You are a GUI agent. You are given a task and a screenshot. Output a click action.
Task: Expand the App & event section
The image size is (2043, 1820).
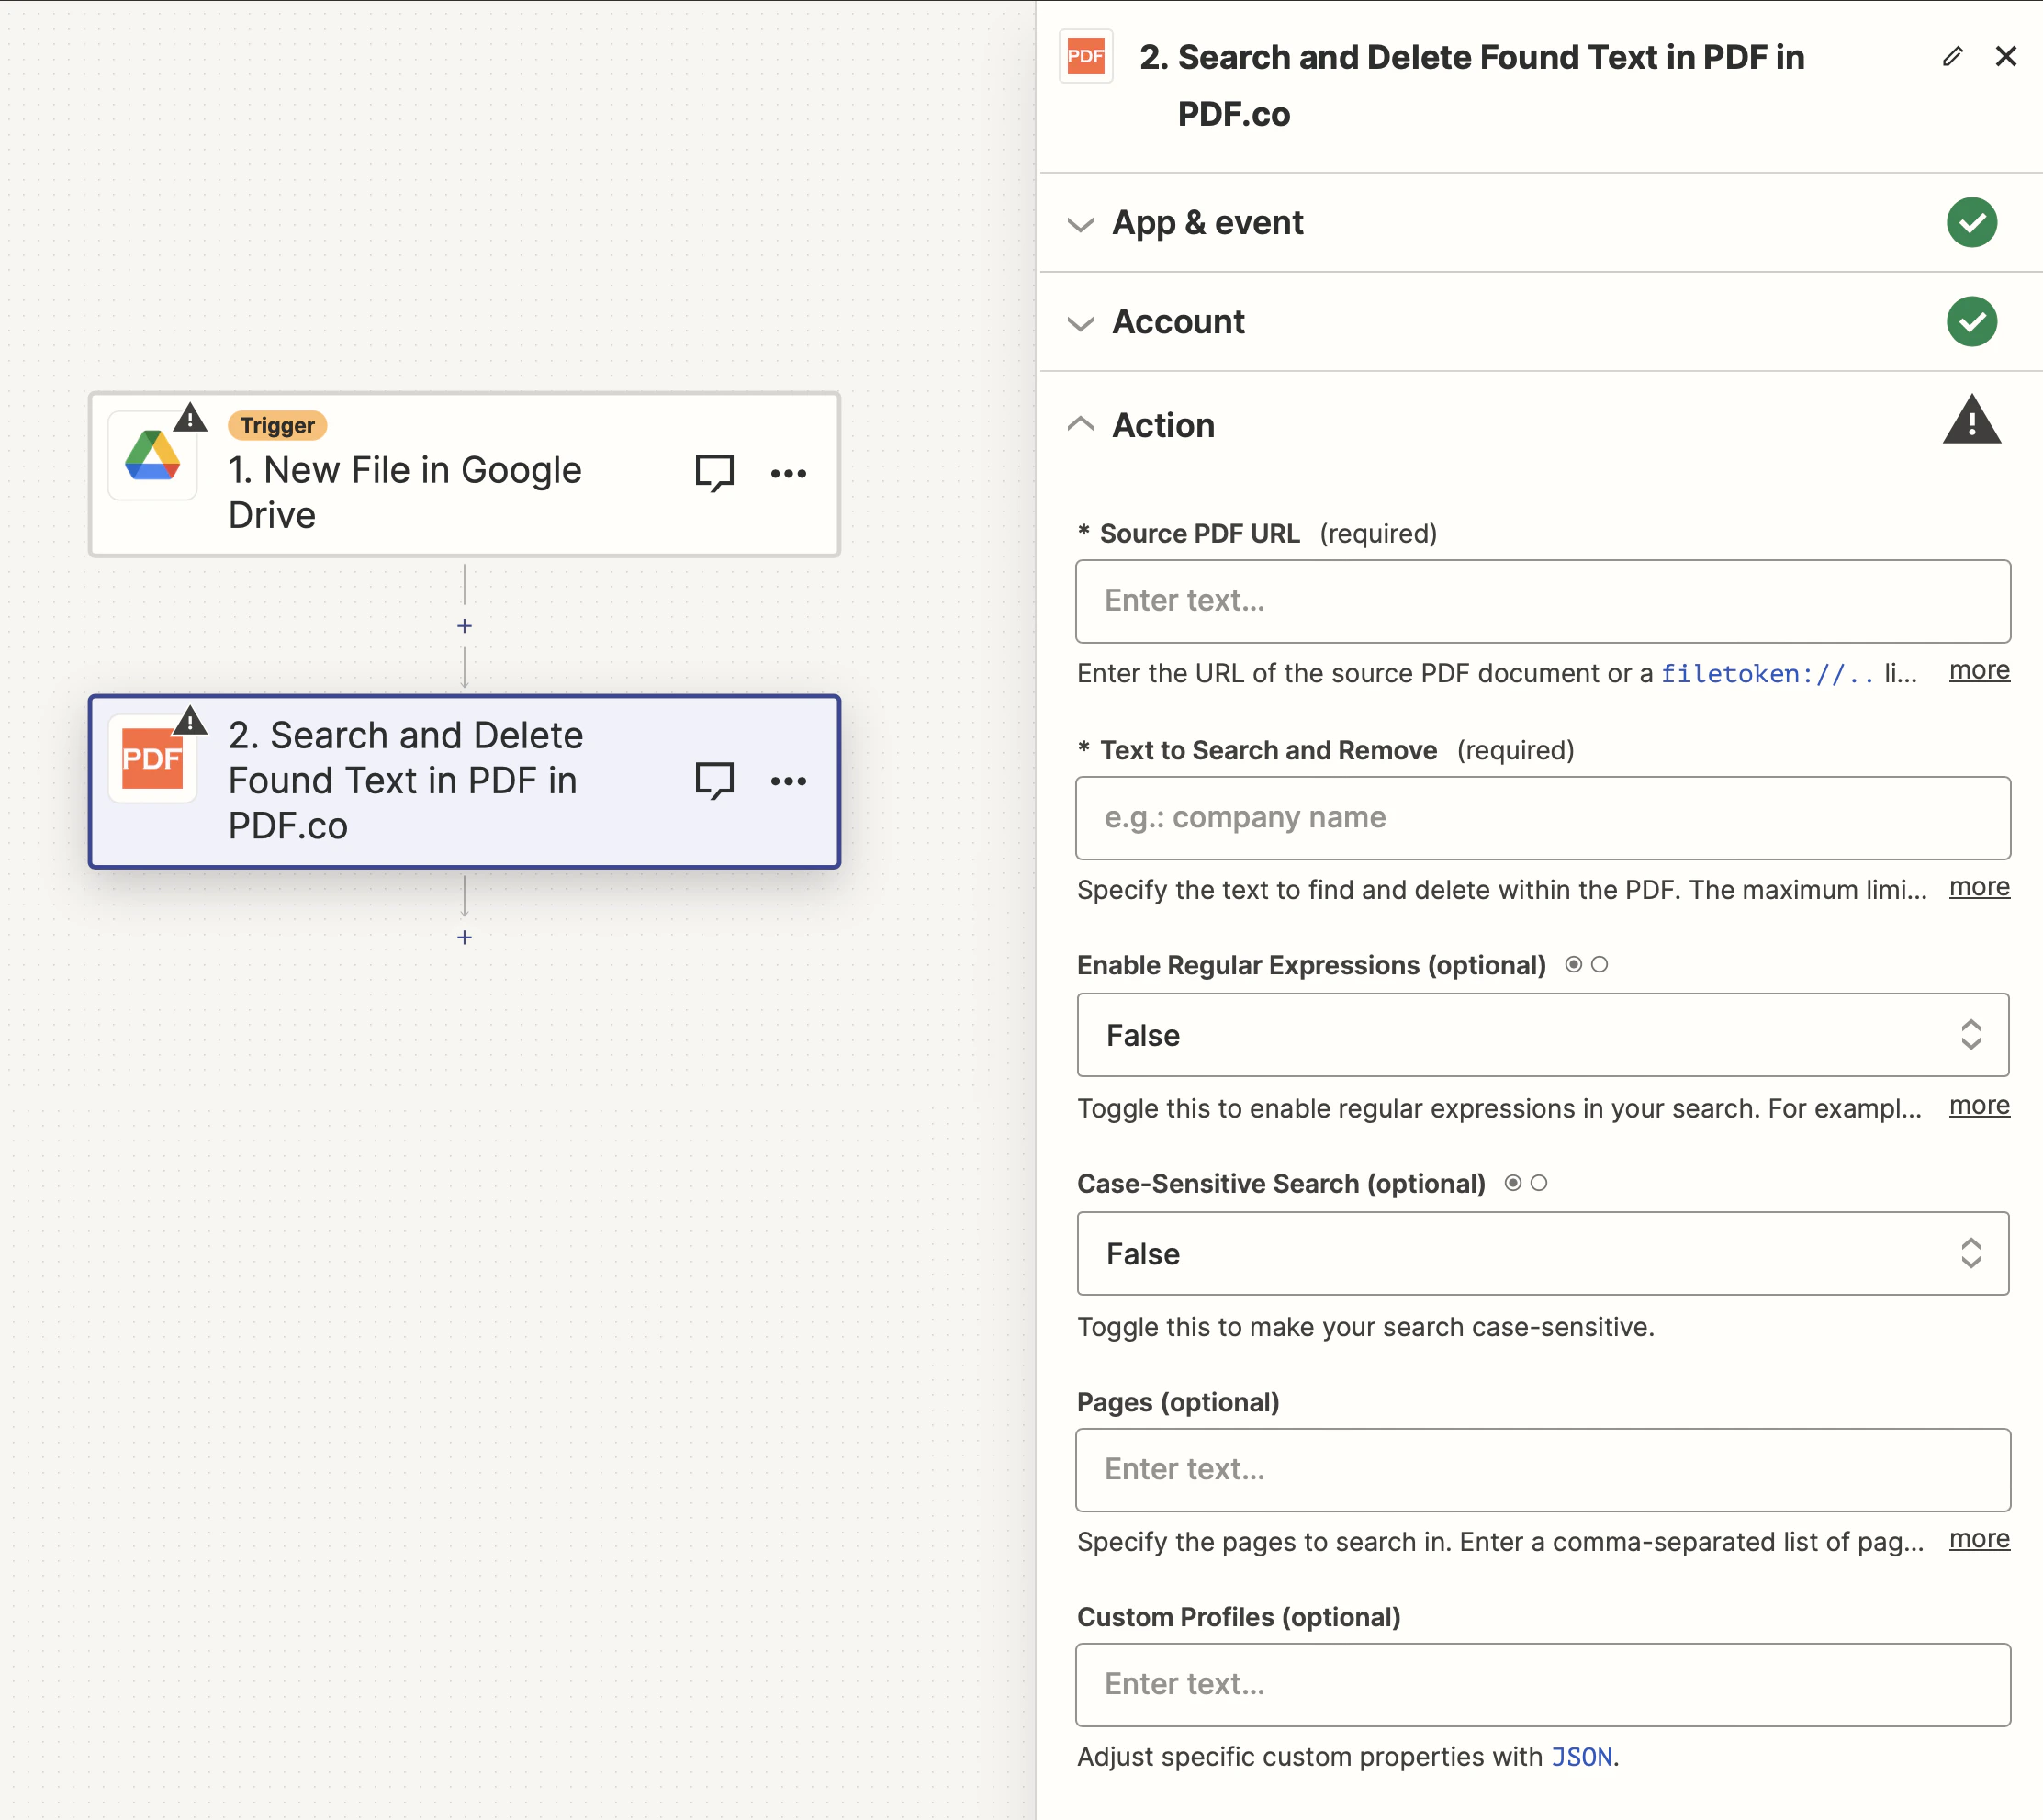click(x=1207, y=222)
